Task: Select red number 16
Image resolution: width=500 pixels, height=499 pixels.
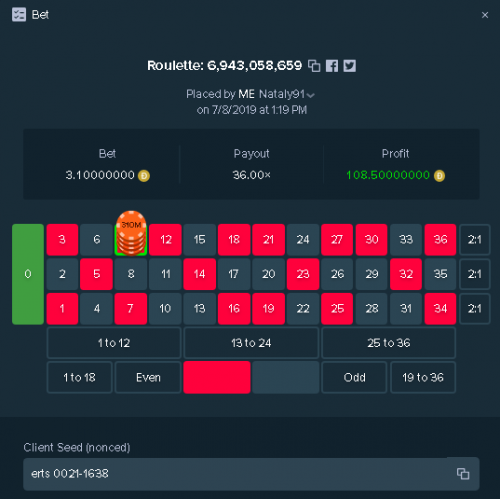Action: [234, 309]
